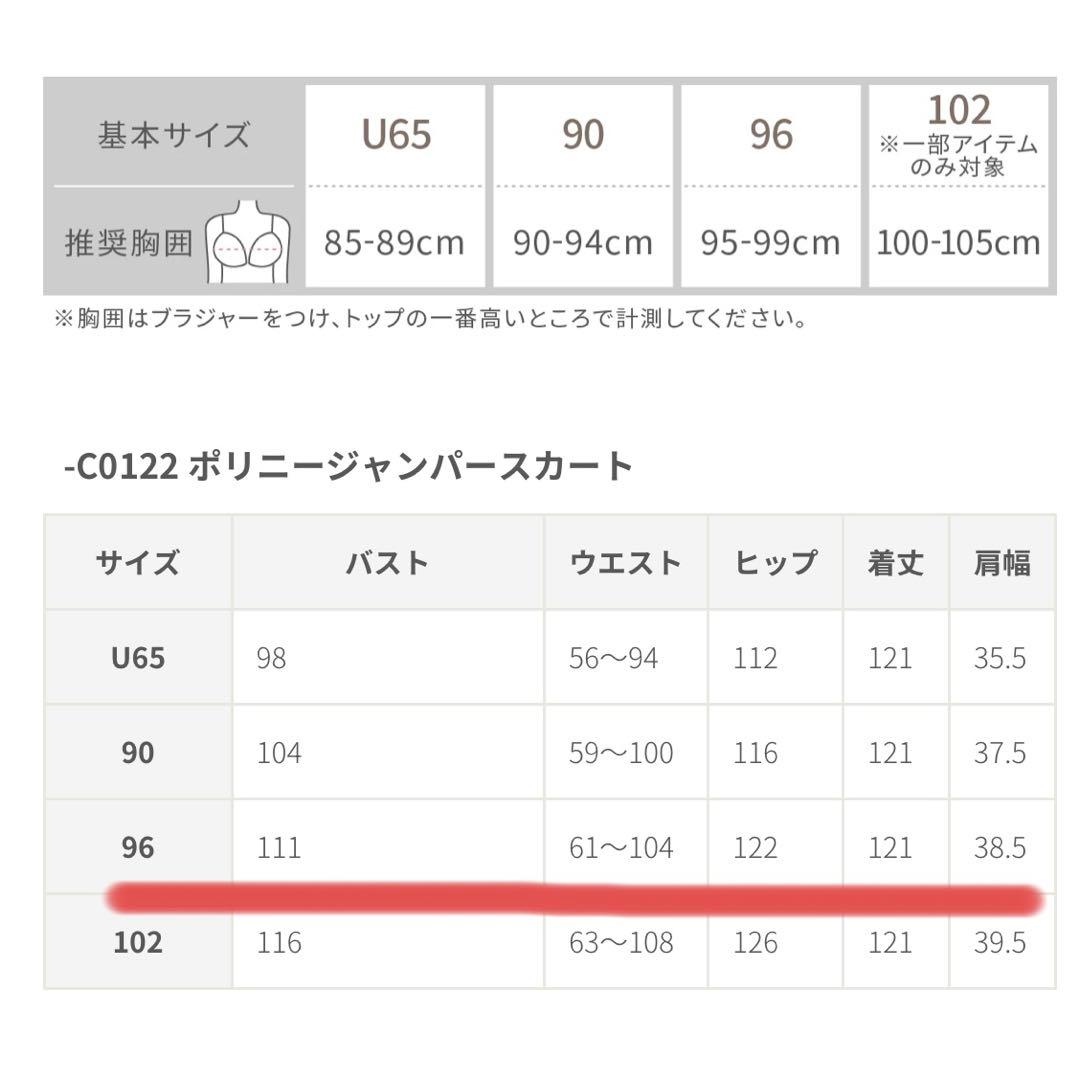Click the バスト column header
The height and width of the screenshot is (1080, 1080).
tap(387, 563)
